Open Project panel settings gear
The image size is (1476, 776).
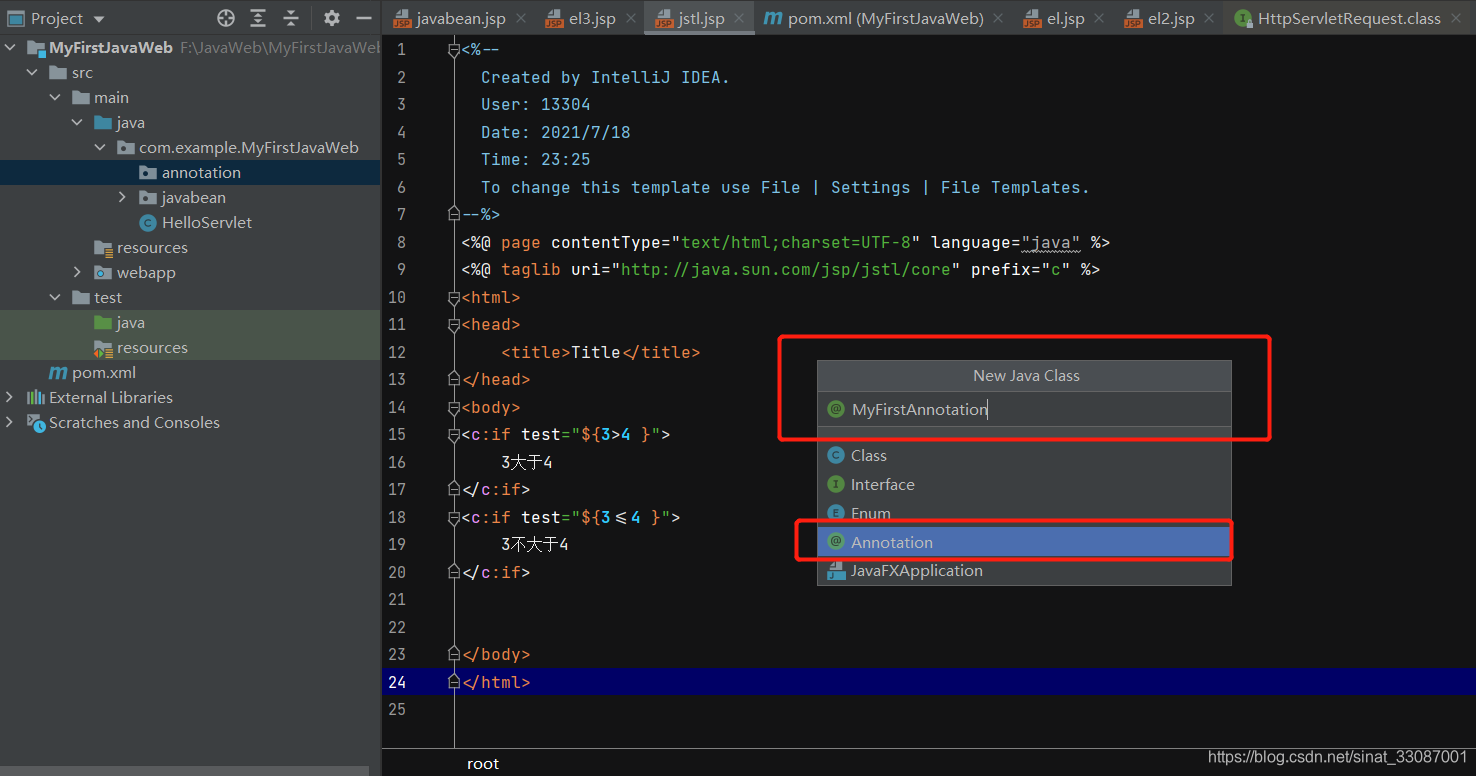tap(332, 18)
